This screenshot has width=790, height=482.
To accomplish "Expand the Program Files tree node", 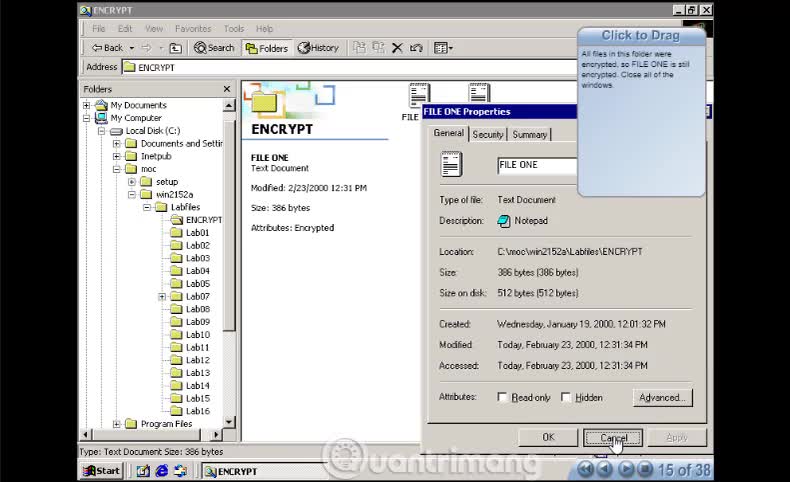I will tap(117, 424).
